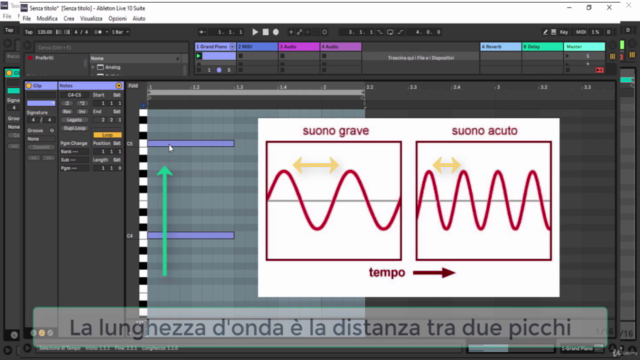Viewport: 640px width, 360px height.
Task: Enable Draw Mode pencil icon
Action: click(x=545, y=32)
